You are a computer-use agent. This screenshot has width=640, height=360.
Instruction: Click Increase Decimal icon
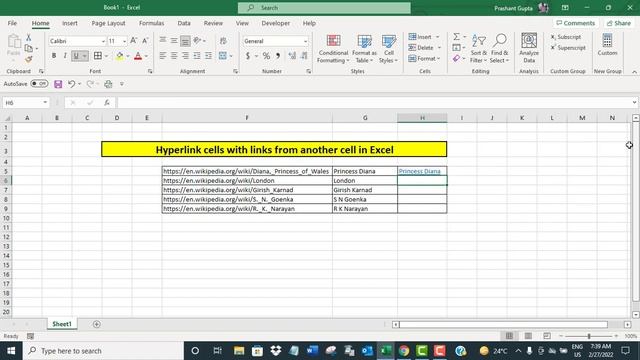(292, 56)
